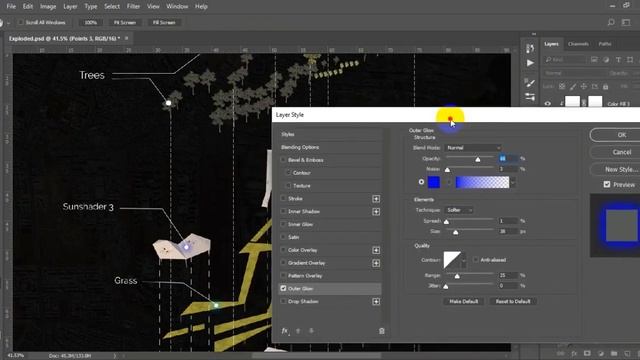Enable the Inner Glow checkbox
The image size is (640, 360).
tap(283, 224)
